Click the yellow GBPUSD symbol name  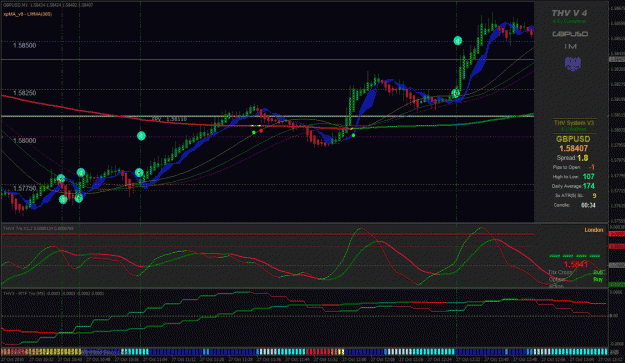[x=573, y=139]
